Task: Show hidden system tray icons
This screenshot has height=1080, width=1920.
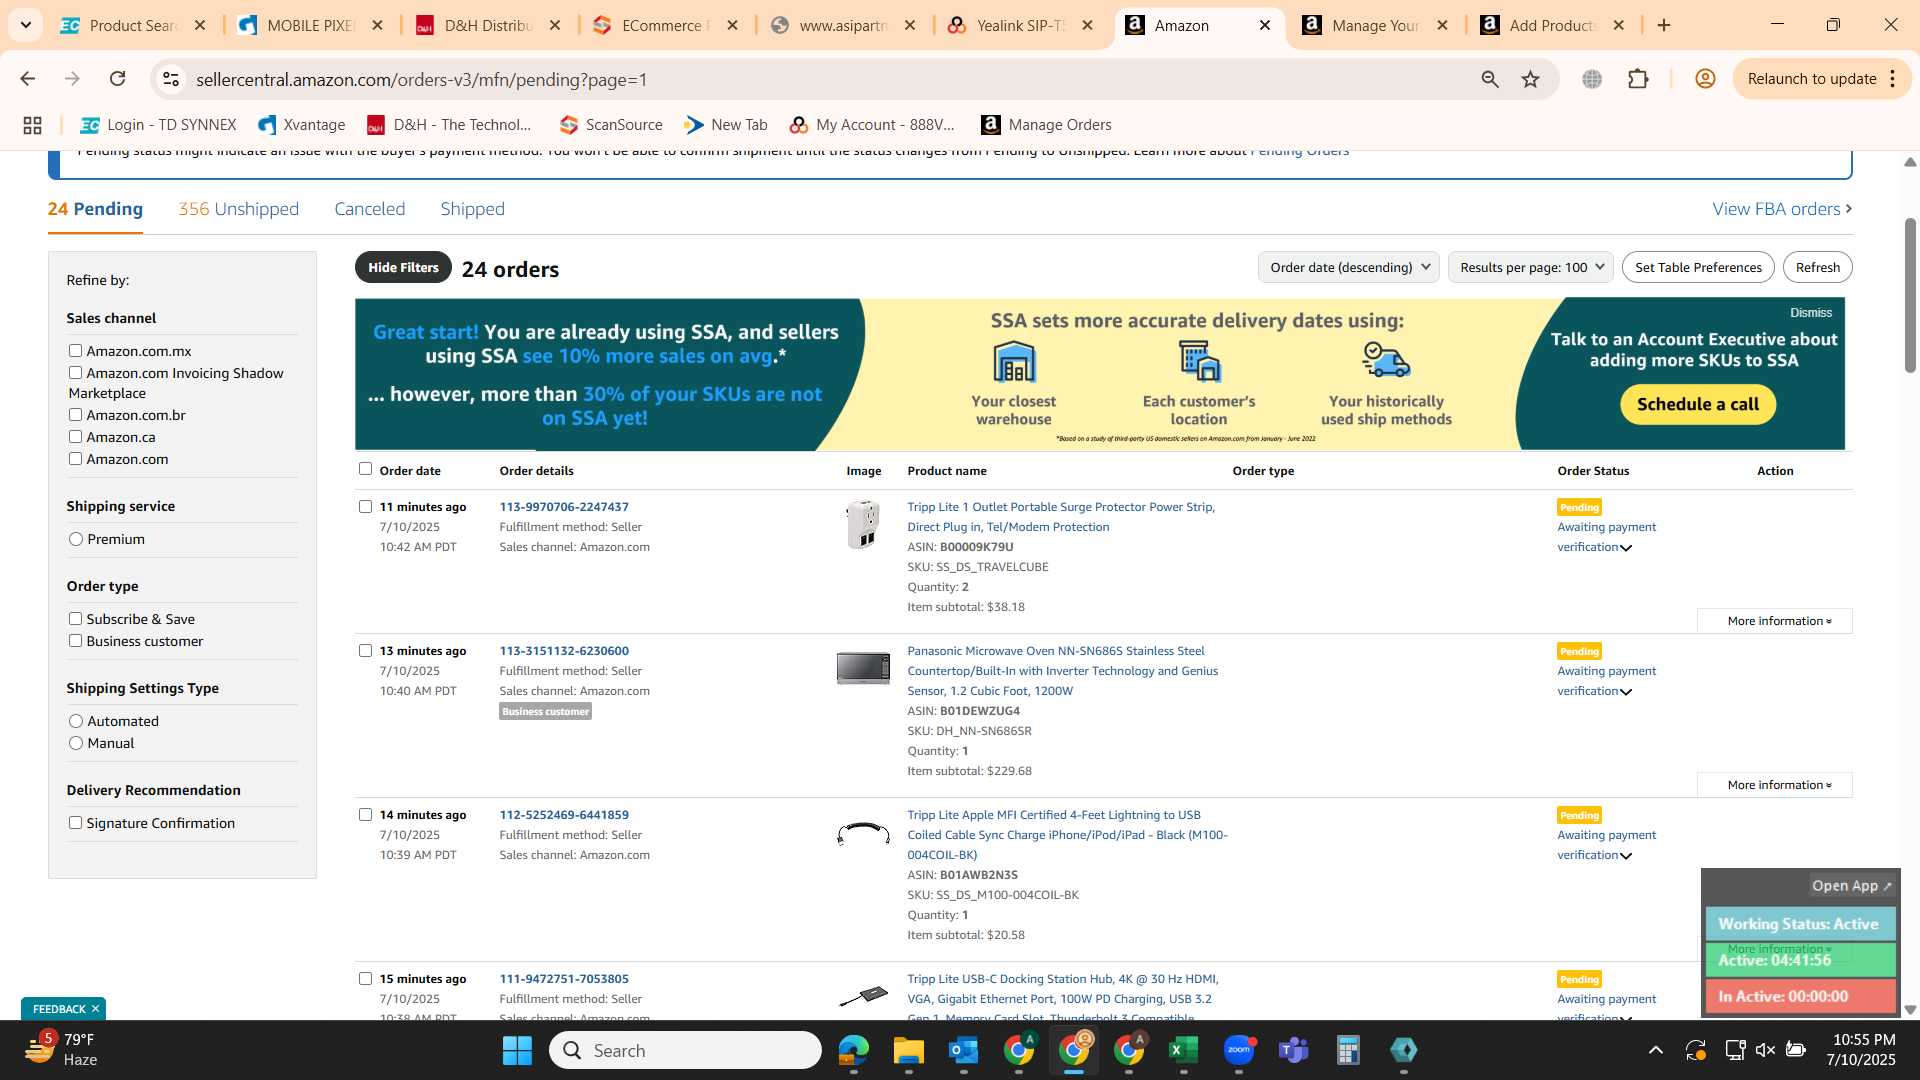Action: [1656, 1050]
